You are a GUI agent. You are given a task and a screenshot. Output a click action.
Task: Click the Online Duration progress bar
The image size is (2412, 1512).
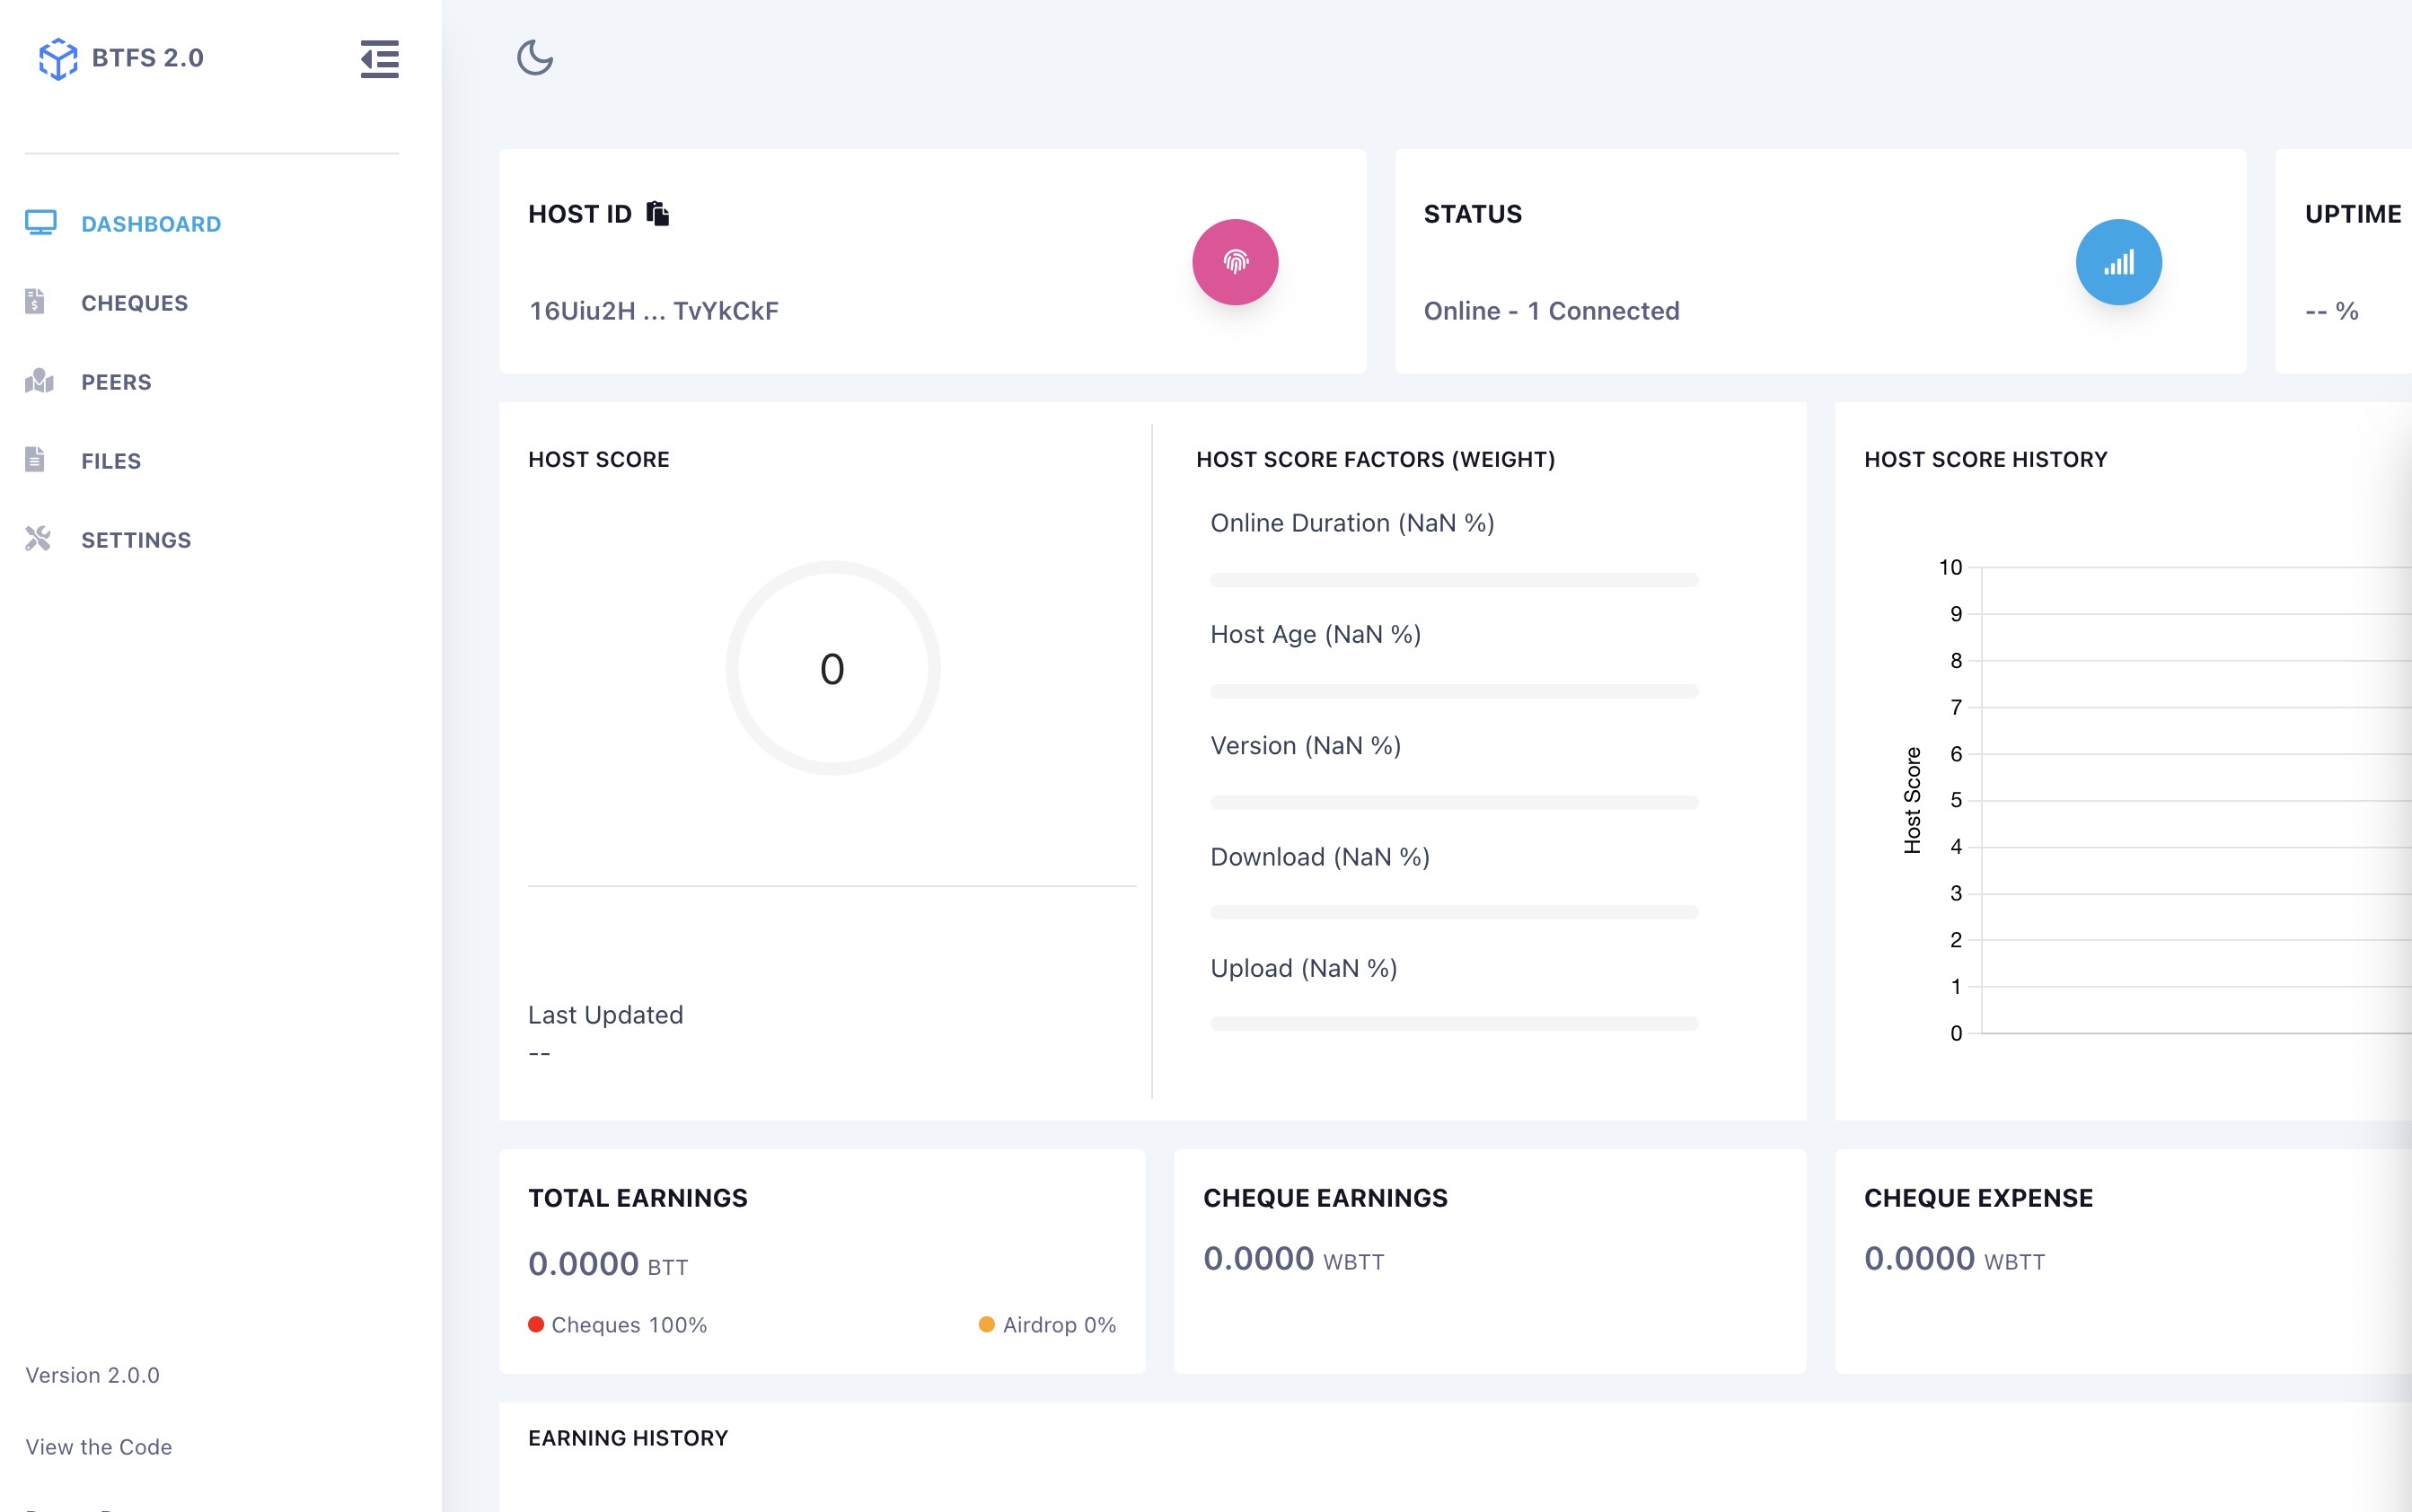point(1454,580)
